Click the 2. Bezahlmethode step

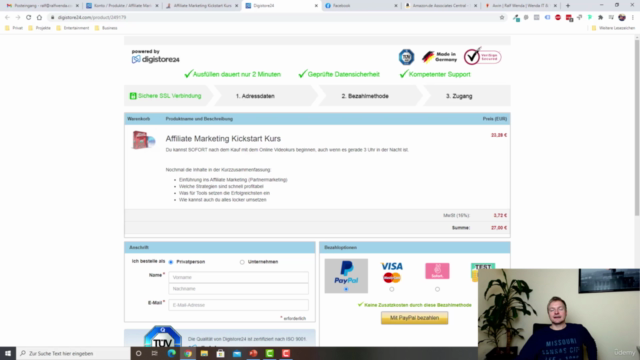pos(365,96)
